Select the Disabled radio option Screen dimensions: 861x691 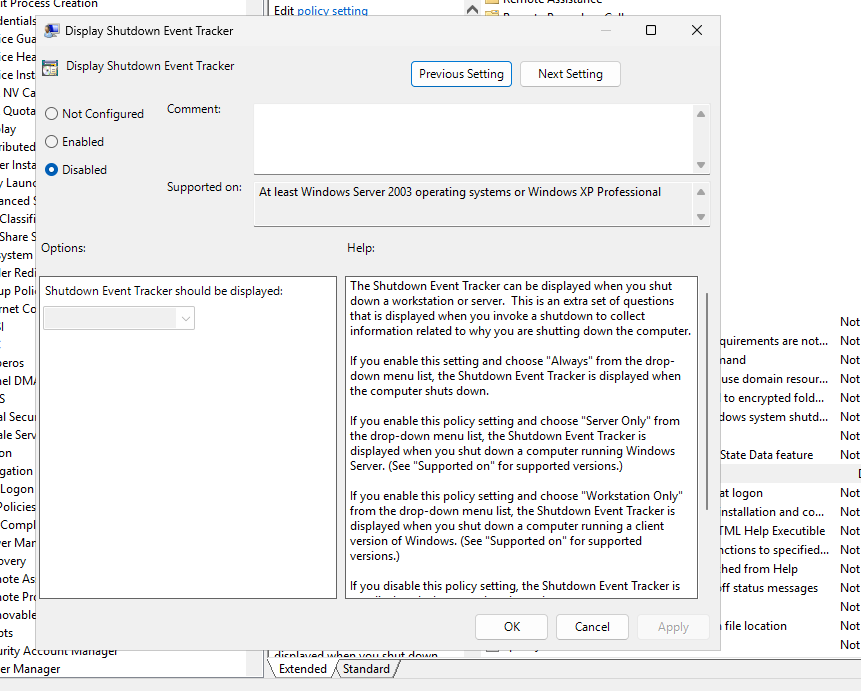point(52,170)
